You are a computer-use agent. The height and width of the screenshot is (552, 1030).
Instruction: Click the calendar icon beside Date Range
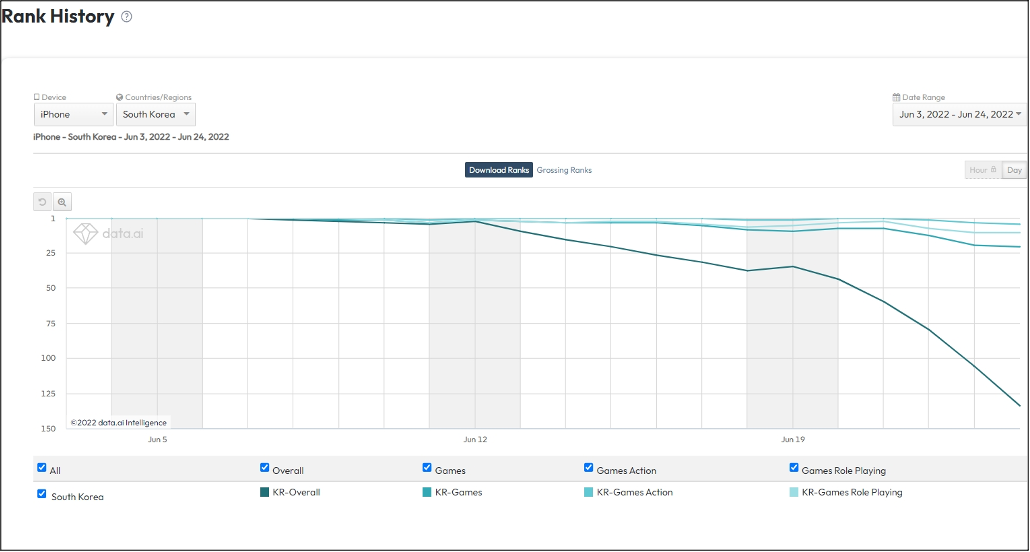coord(896,97)
